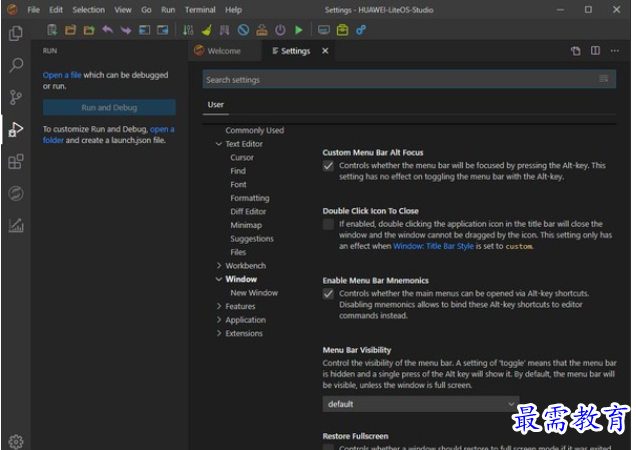Open Source Control view in activity bar
Screen dimensions: 636x450
point(15,97)
